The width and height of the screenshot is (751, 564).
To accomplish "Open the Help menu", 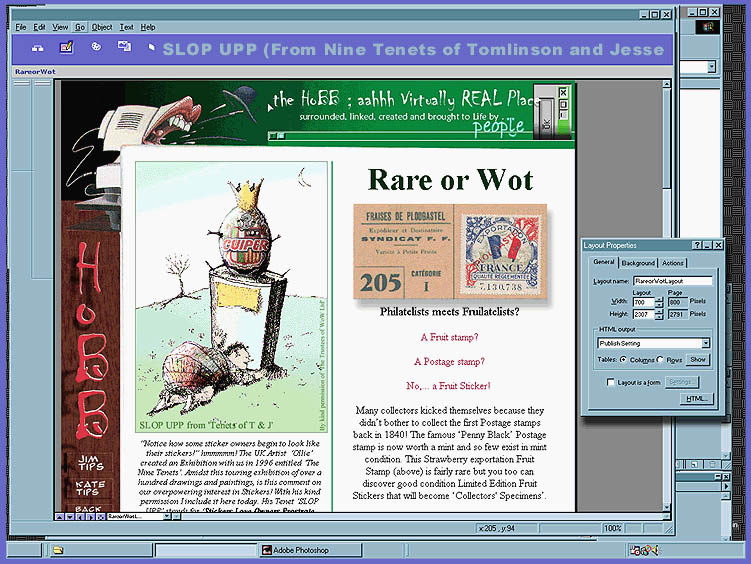I will coord(148,27).
